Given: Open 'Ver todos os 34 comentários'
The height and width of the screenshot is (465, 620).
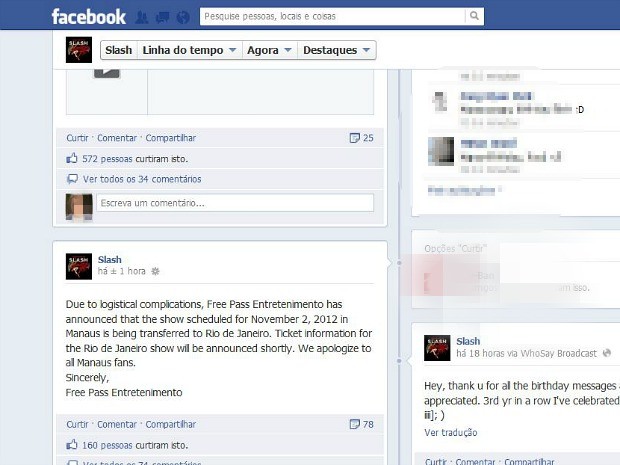Looking at the screenshot, I should click(142, 179).
